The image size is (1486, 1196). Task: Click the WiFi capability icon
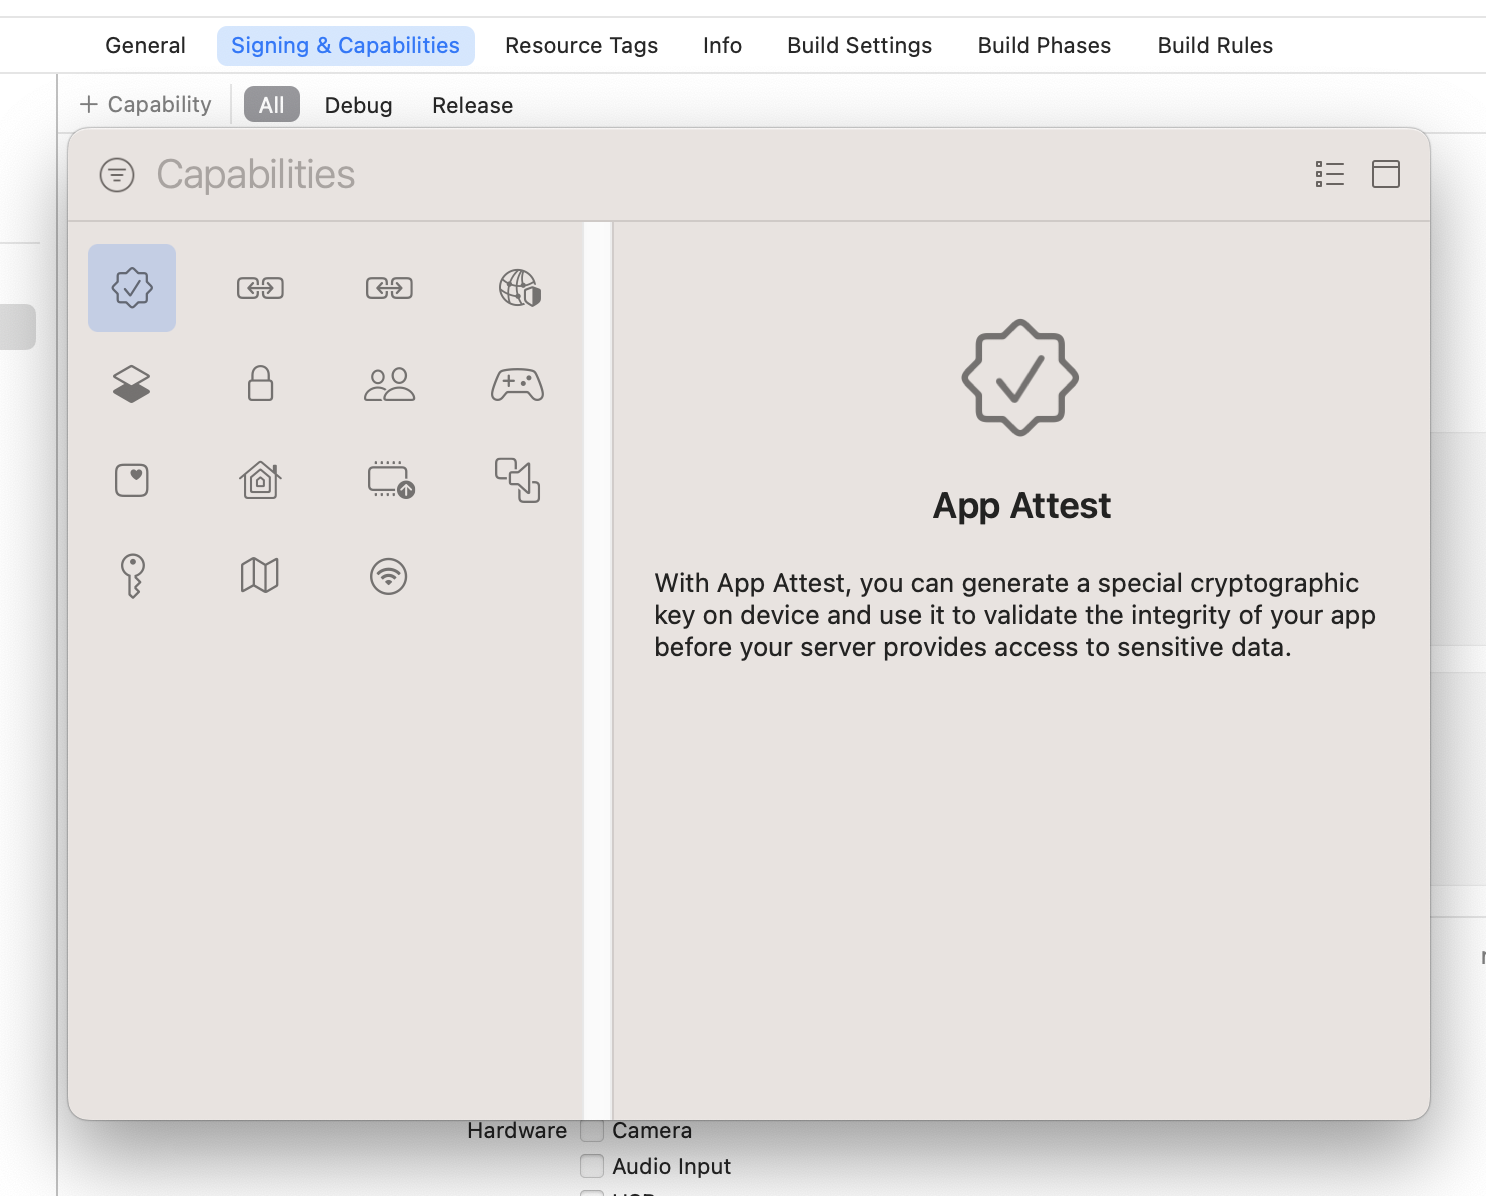coord(388,575)
